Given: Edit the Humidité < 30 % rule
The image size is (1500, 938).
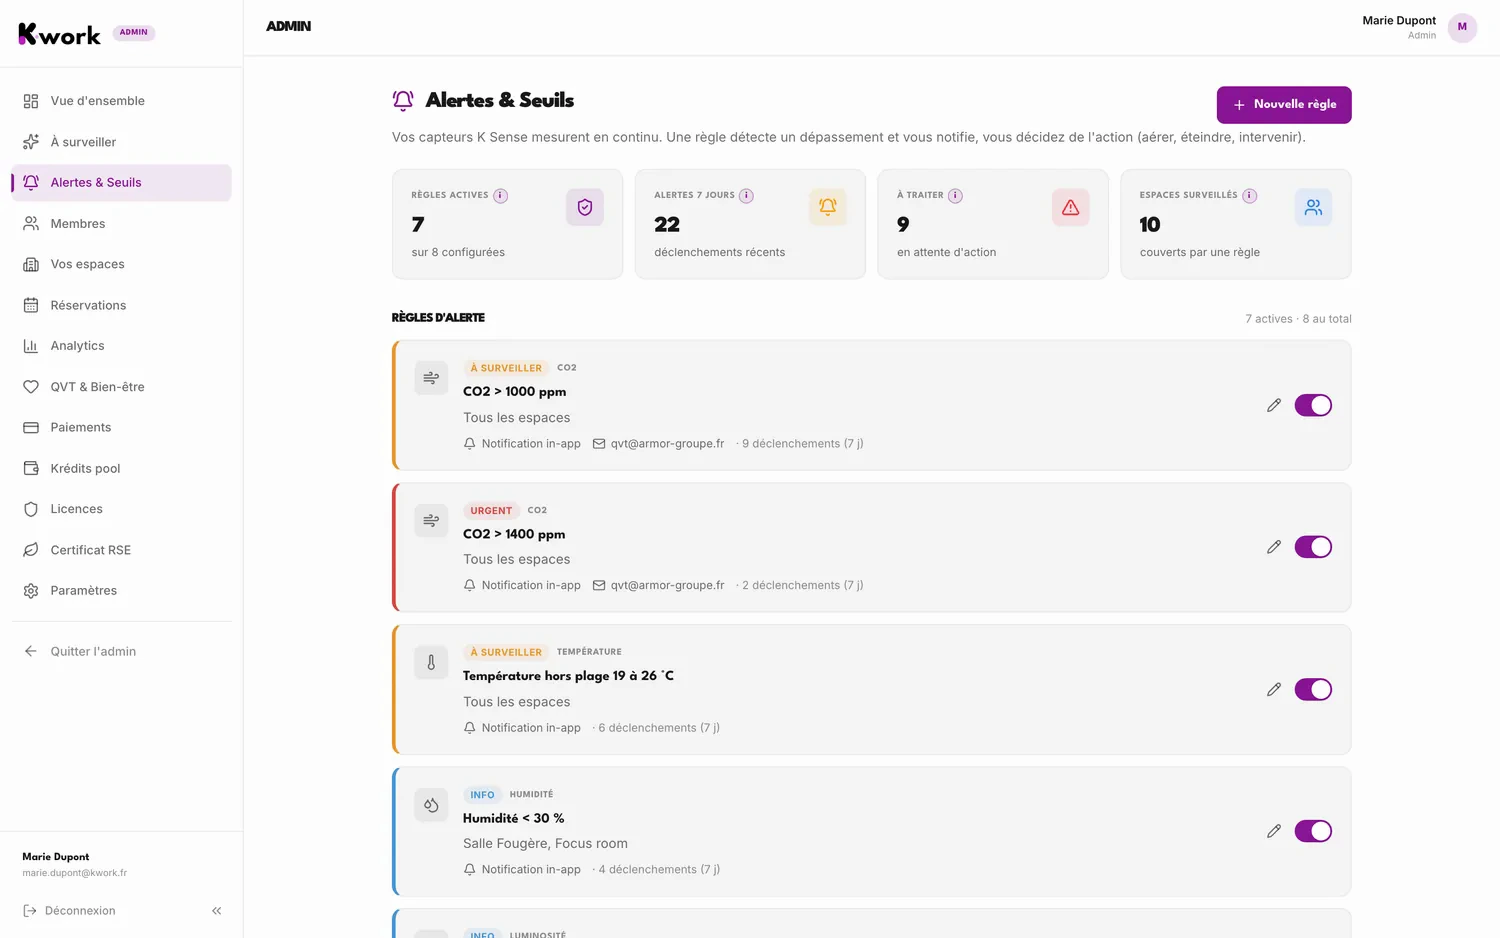Looking at the screenshot, I should point(1274,831).
